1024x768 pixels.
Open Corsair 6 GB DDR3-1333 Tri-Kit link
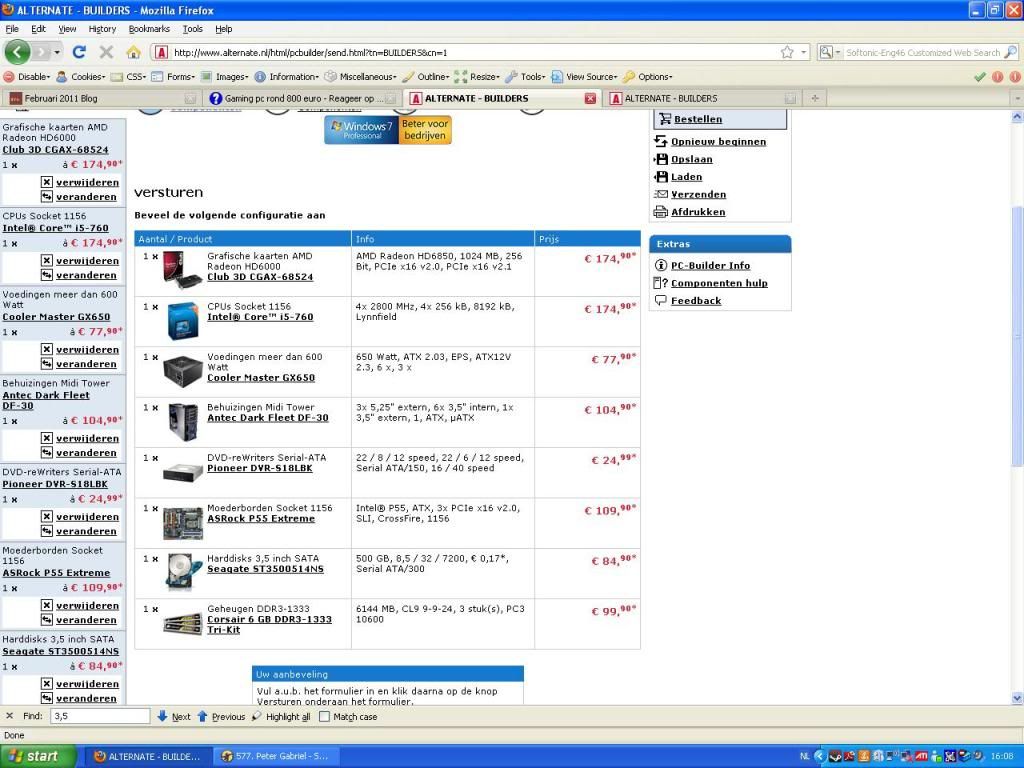coord(269,624)
